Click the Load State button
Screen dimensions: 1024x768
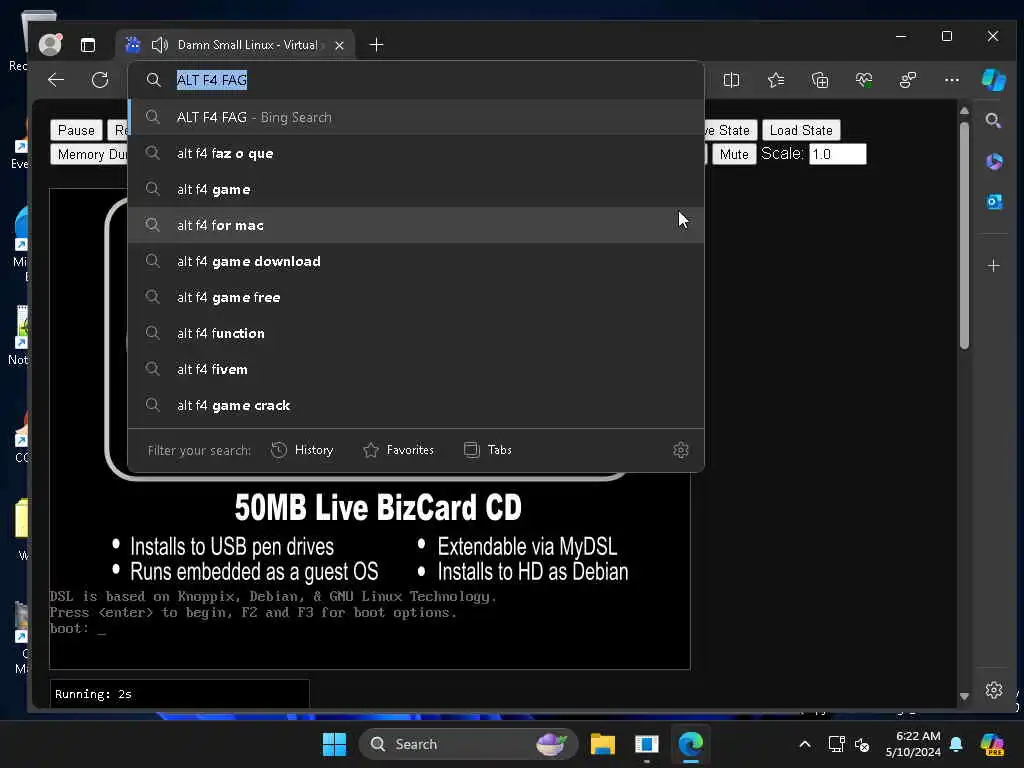point(801,130)
